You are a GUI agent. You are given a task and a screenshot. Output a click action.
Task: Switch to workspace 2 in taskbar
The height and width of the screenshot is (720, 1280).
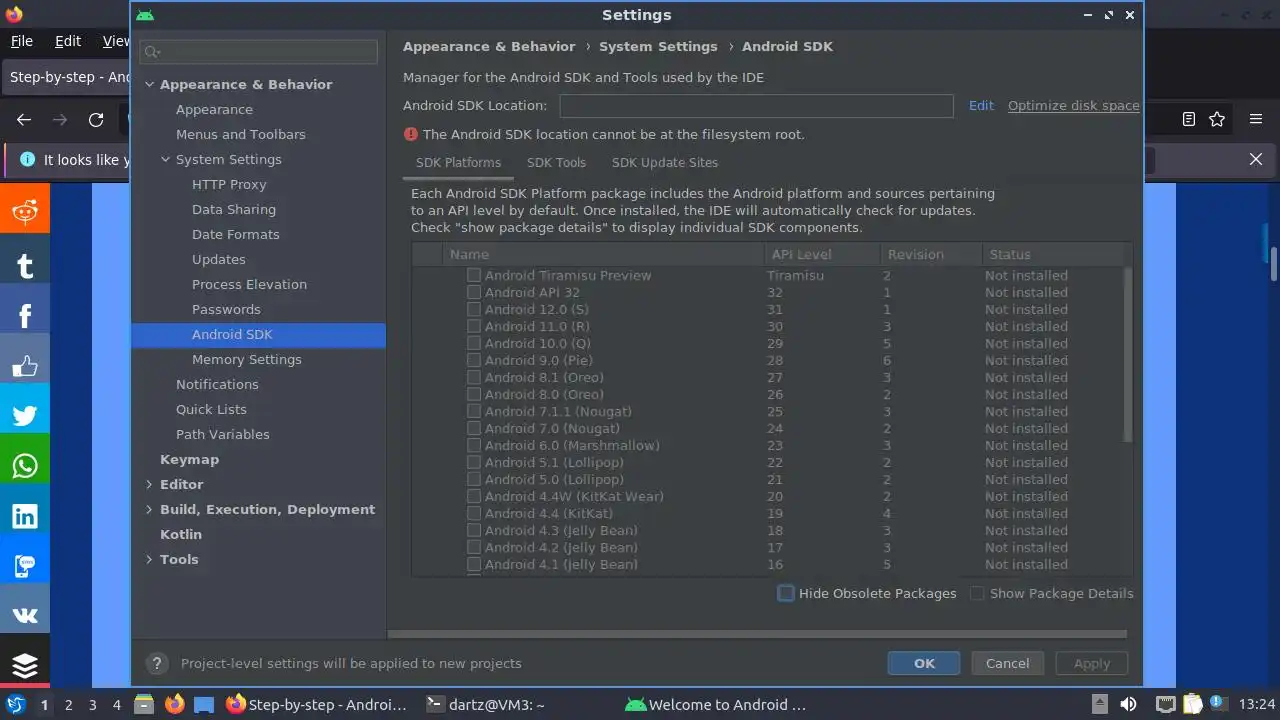click(68, 704)
